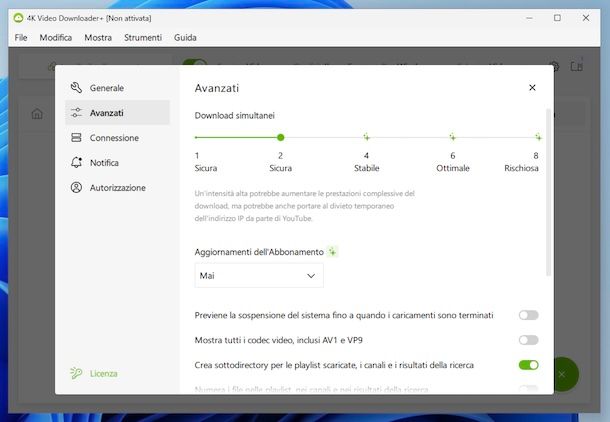Click the "Download simultanei" heading
Screen dimensions: 610x422
(x=235, y=116)
